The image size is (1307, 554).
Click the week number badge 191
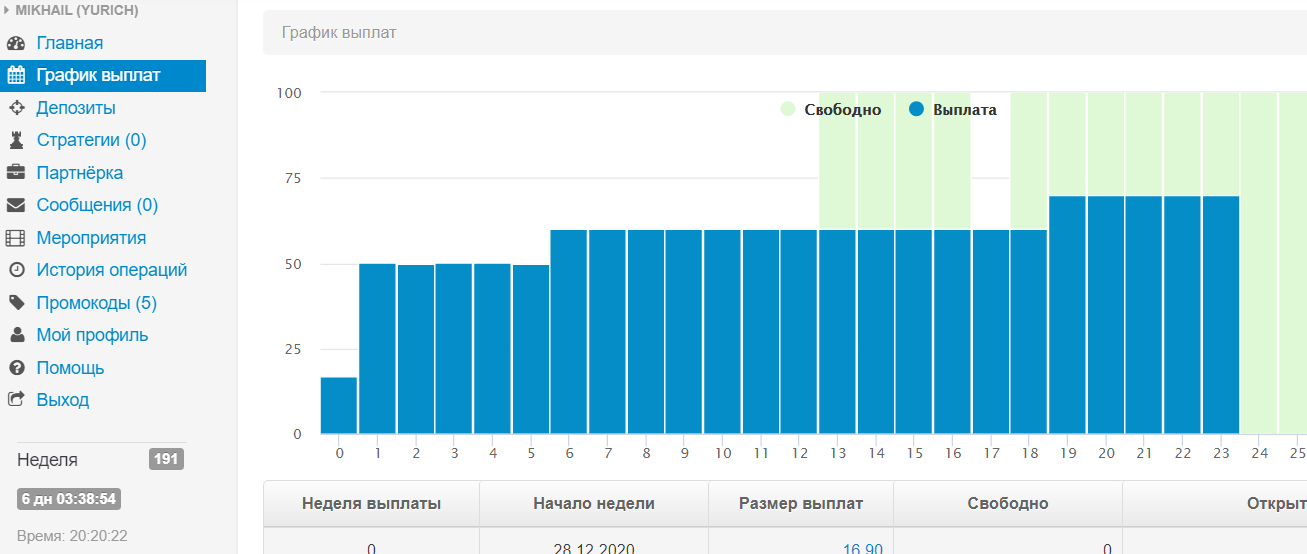pos(166,459)
